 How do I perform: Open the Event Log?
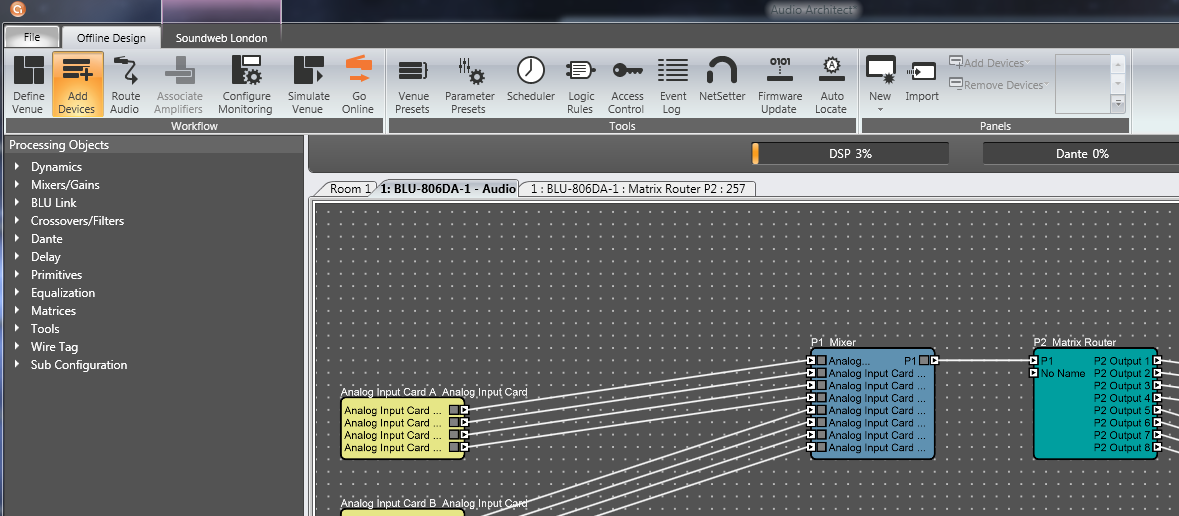click(x=673, y=85)
